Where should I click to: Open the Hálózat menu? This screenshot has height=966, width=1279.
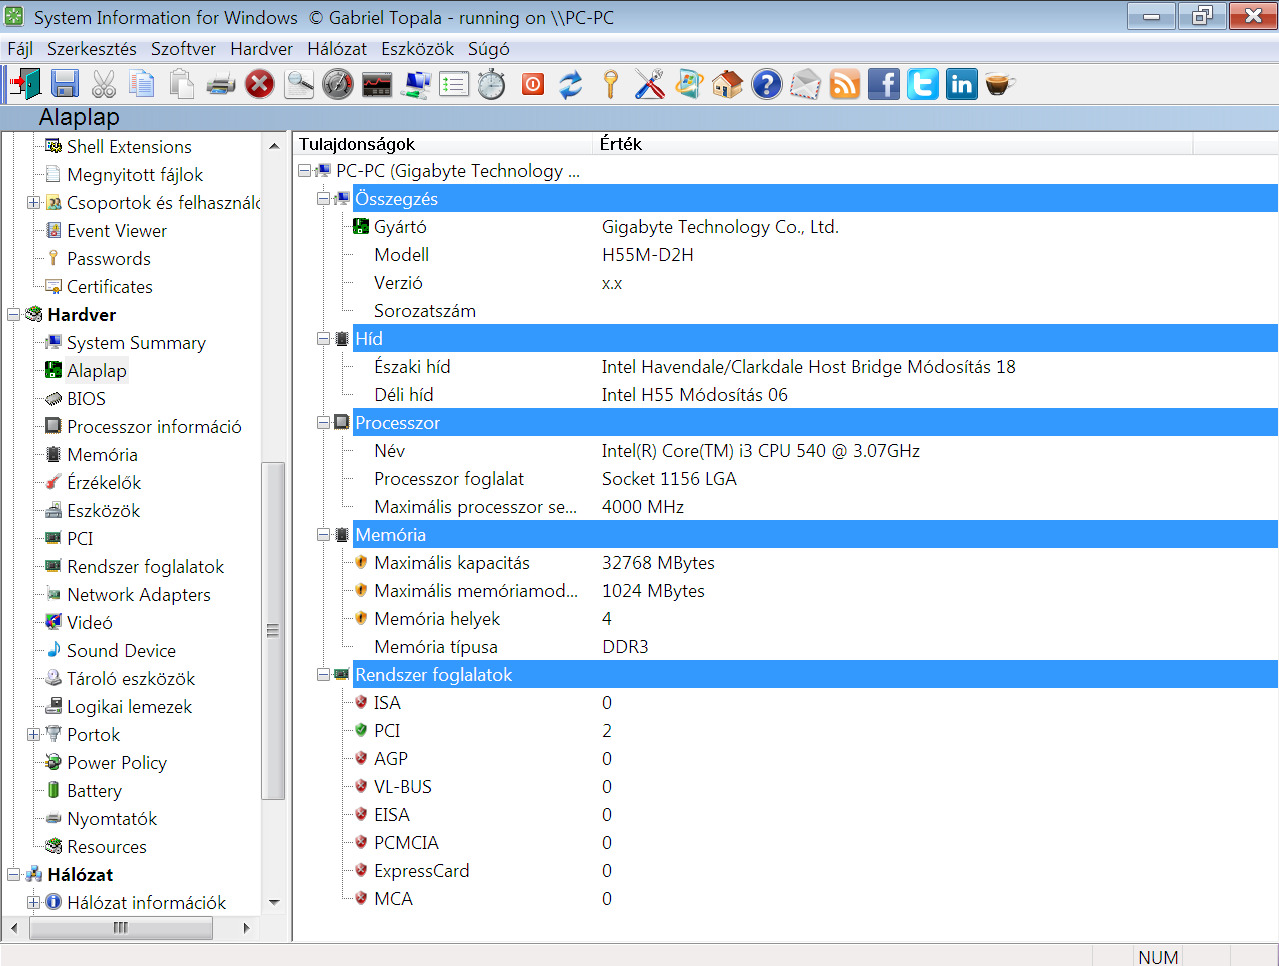(337, 49)
